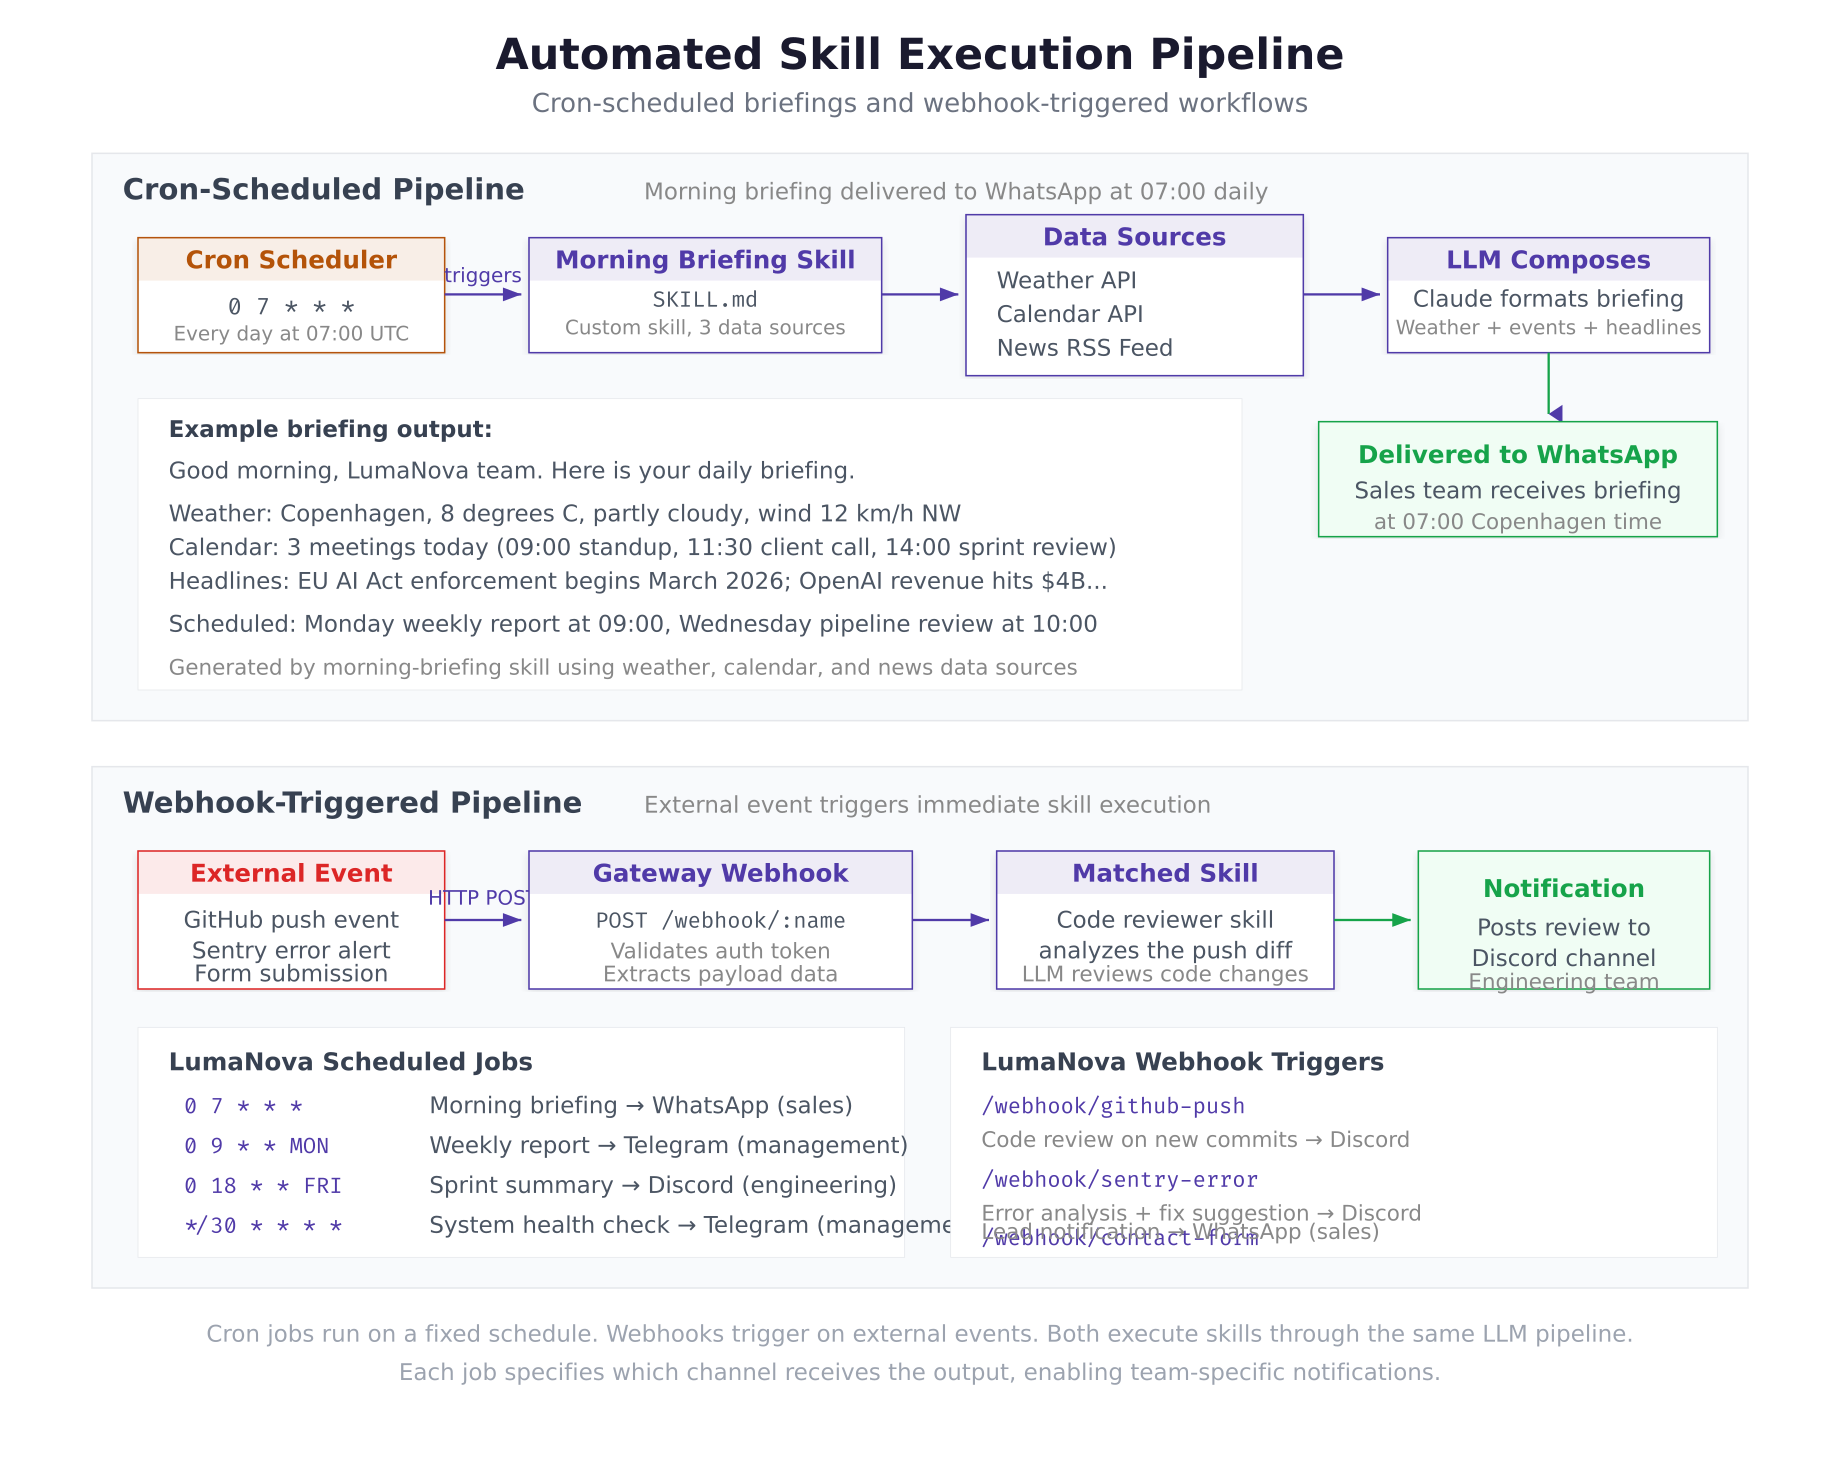The width and height of the screenshot is (1840, 1457).
Task: Click the Calendar API entry
Action: 1069,314
